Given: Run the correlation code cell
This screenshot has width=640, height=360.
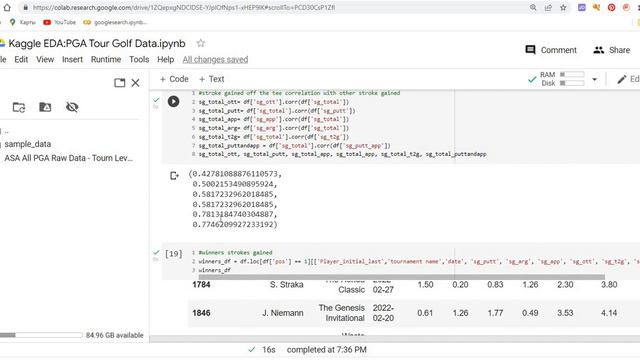Looking at the screenshot, I should 173,101.
